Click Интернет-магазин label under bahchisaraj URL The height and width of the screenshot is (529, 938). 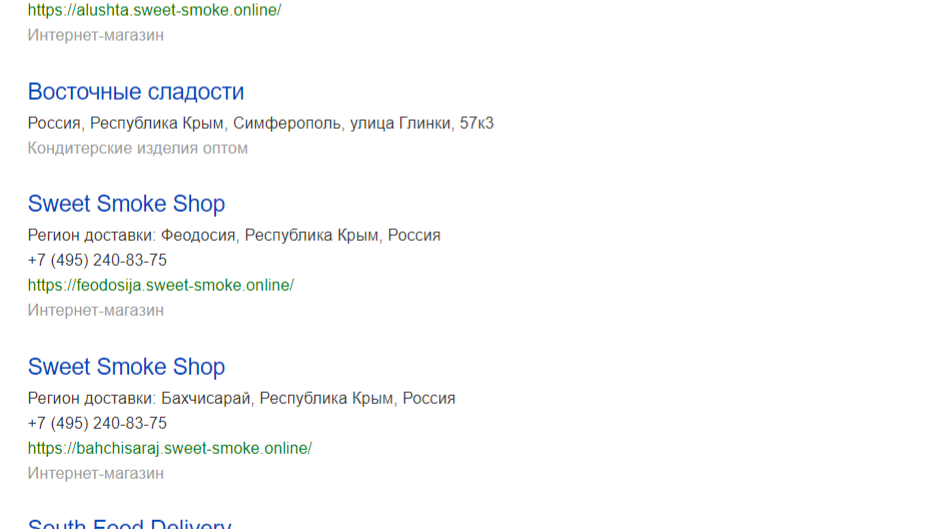96,474
